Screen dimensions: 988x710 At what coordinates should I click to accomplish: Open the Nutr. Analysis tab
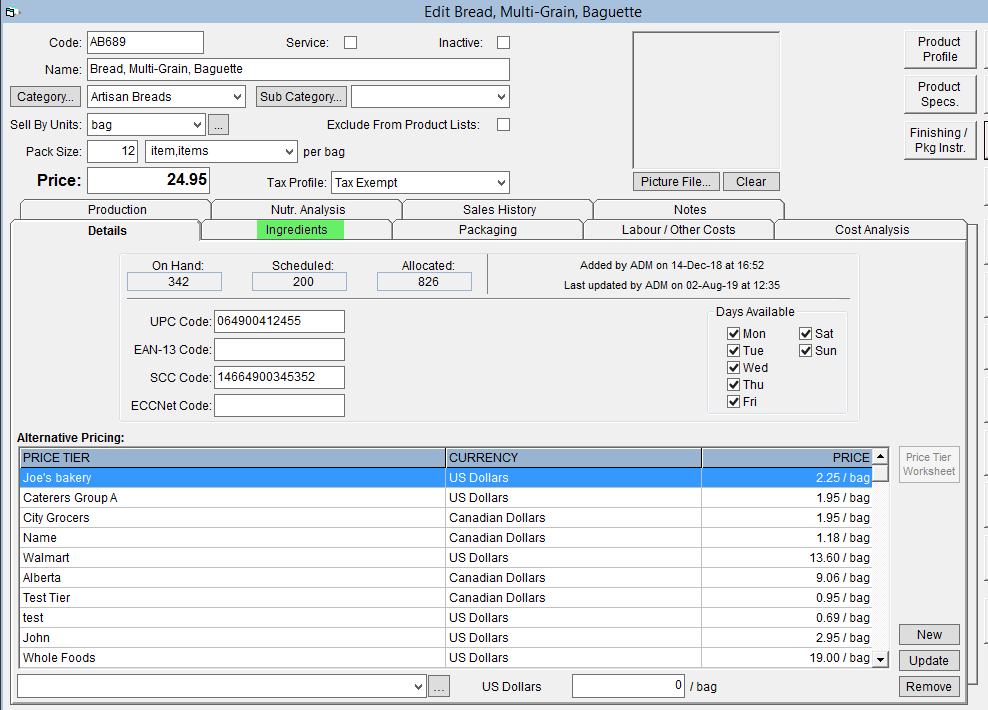tap(308, 209)
